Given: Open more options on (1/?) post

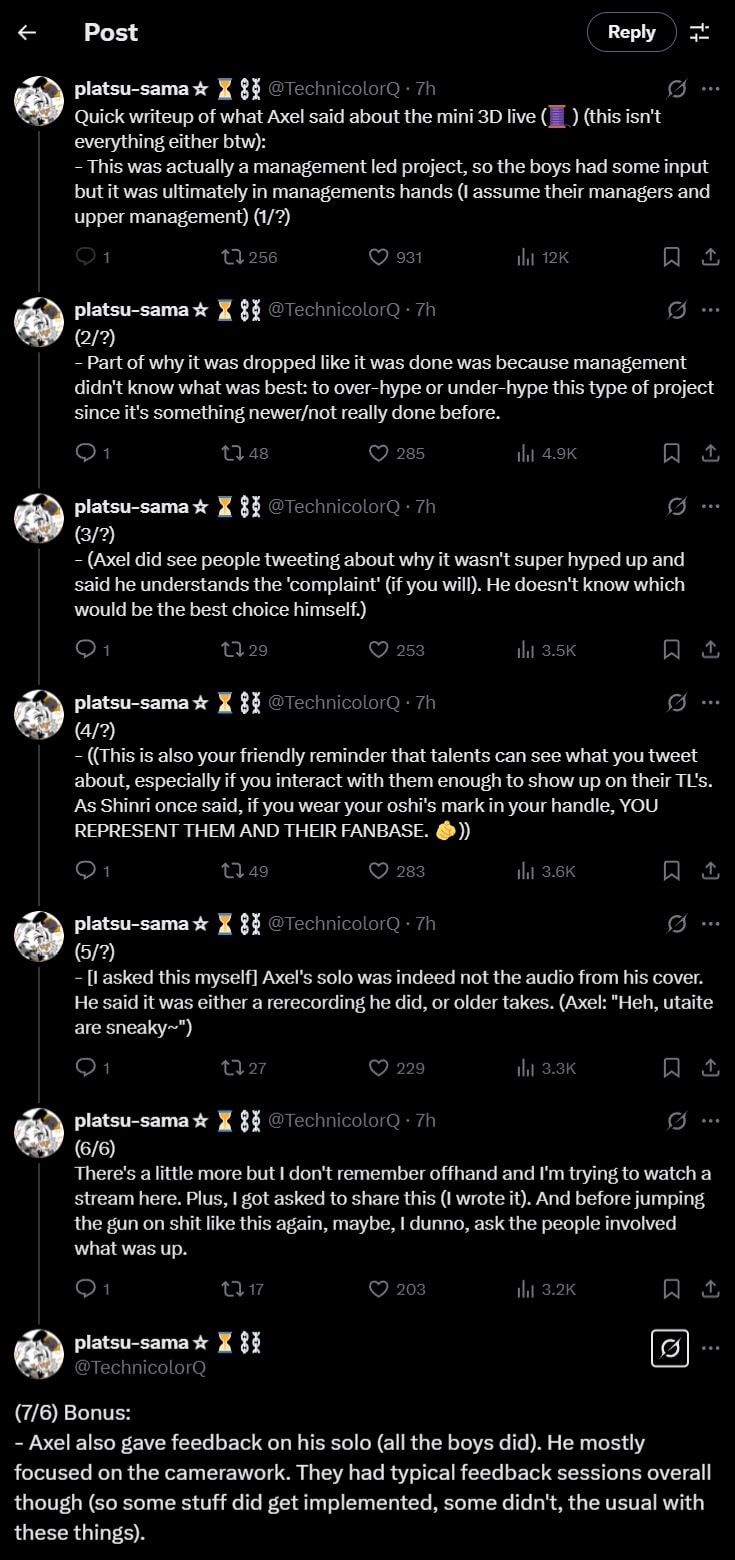Looking at the screenshot, I should click(x=710, y=88).
